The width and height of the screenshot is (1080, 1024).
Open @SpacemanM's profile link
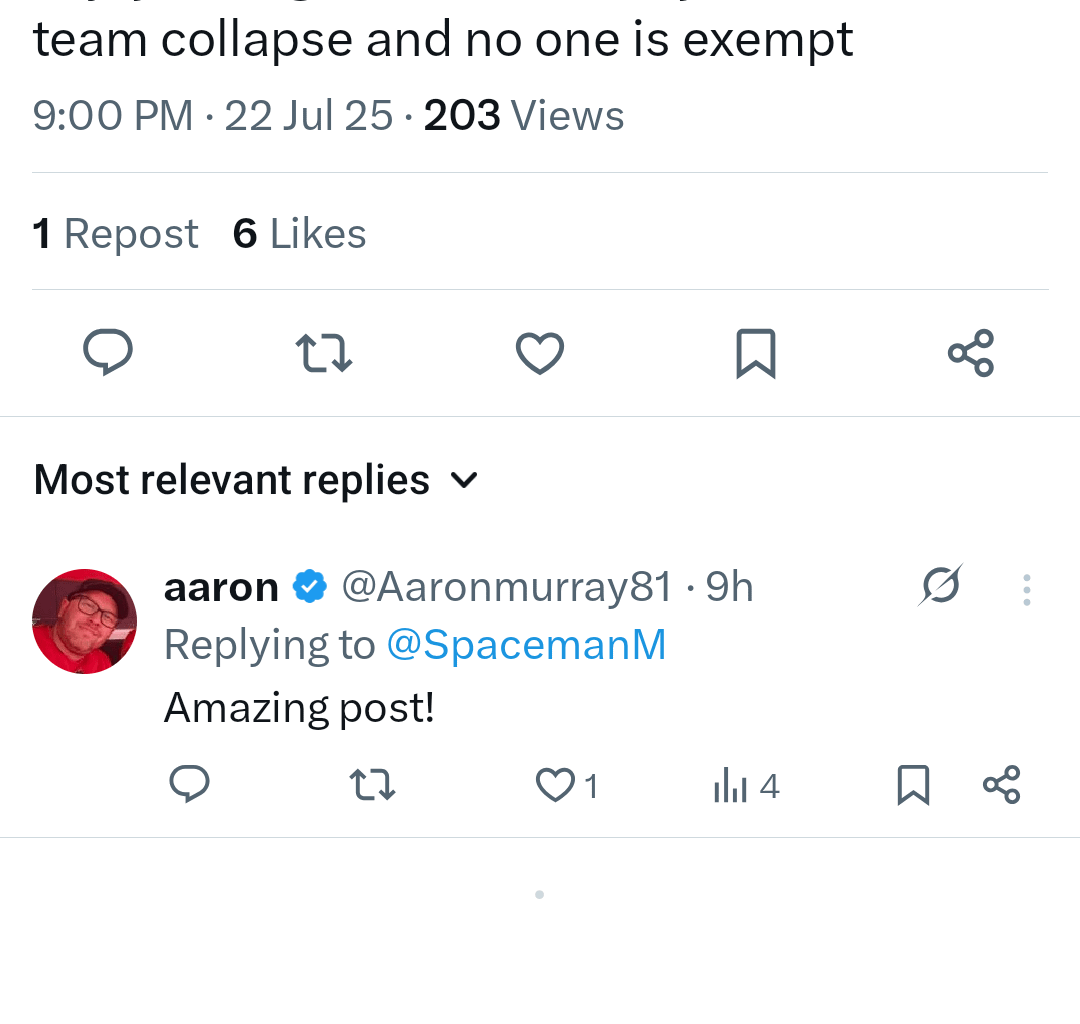pyautogui.click(x=527, y=645)
